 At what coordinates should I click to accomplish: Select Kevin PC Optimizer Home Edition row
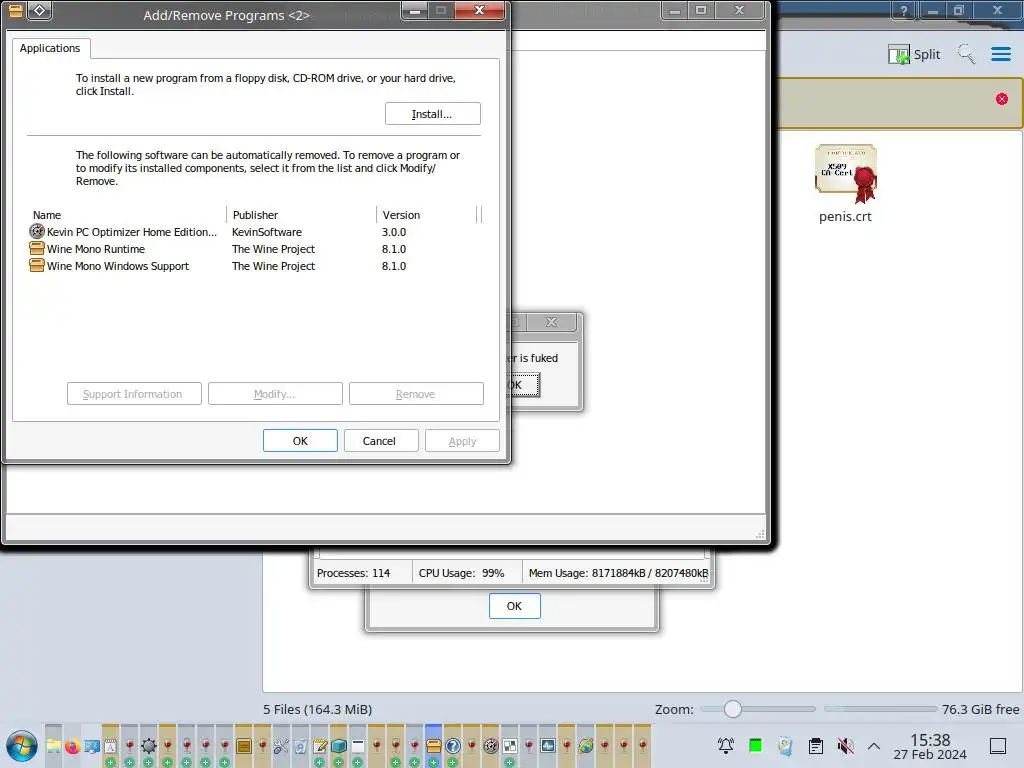255,232
